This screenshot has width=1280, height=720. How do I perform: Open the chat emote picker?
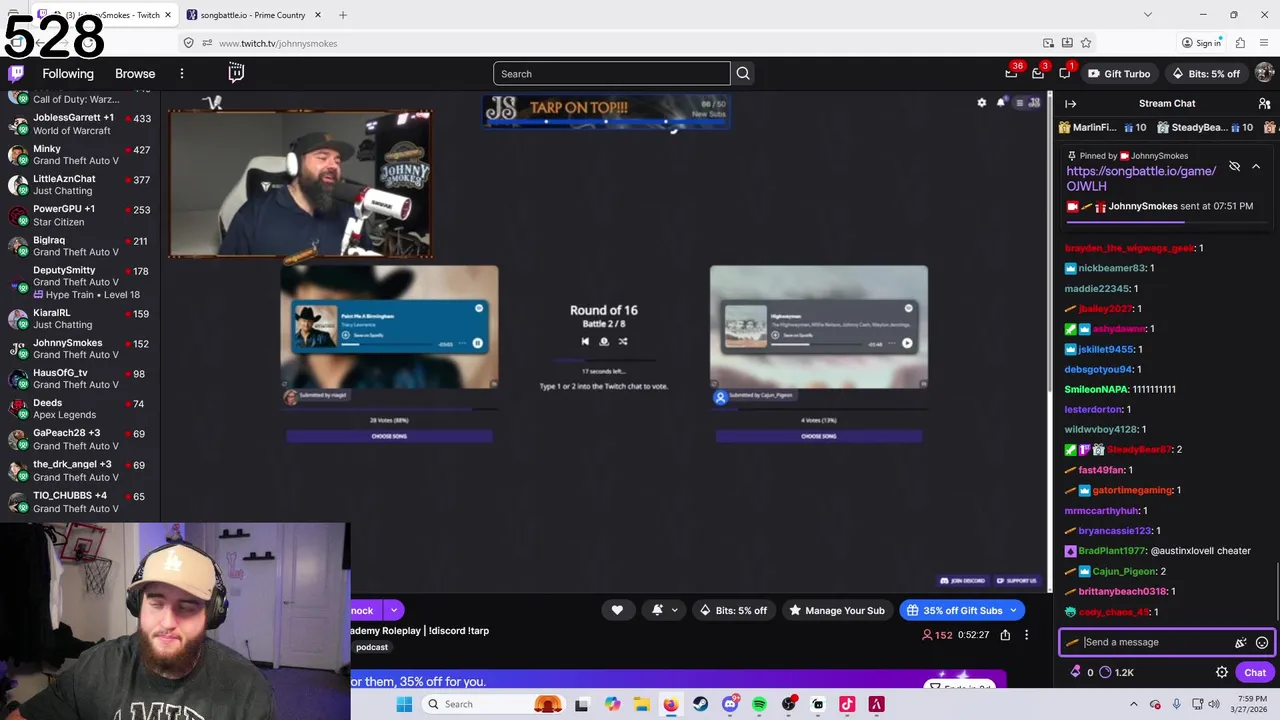pos(1262,643)
